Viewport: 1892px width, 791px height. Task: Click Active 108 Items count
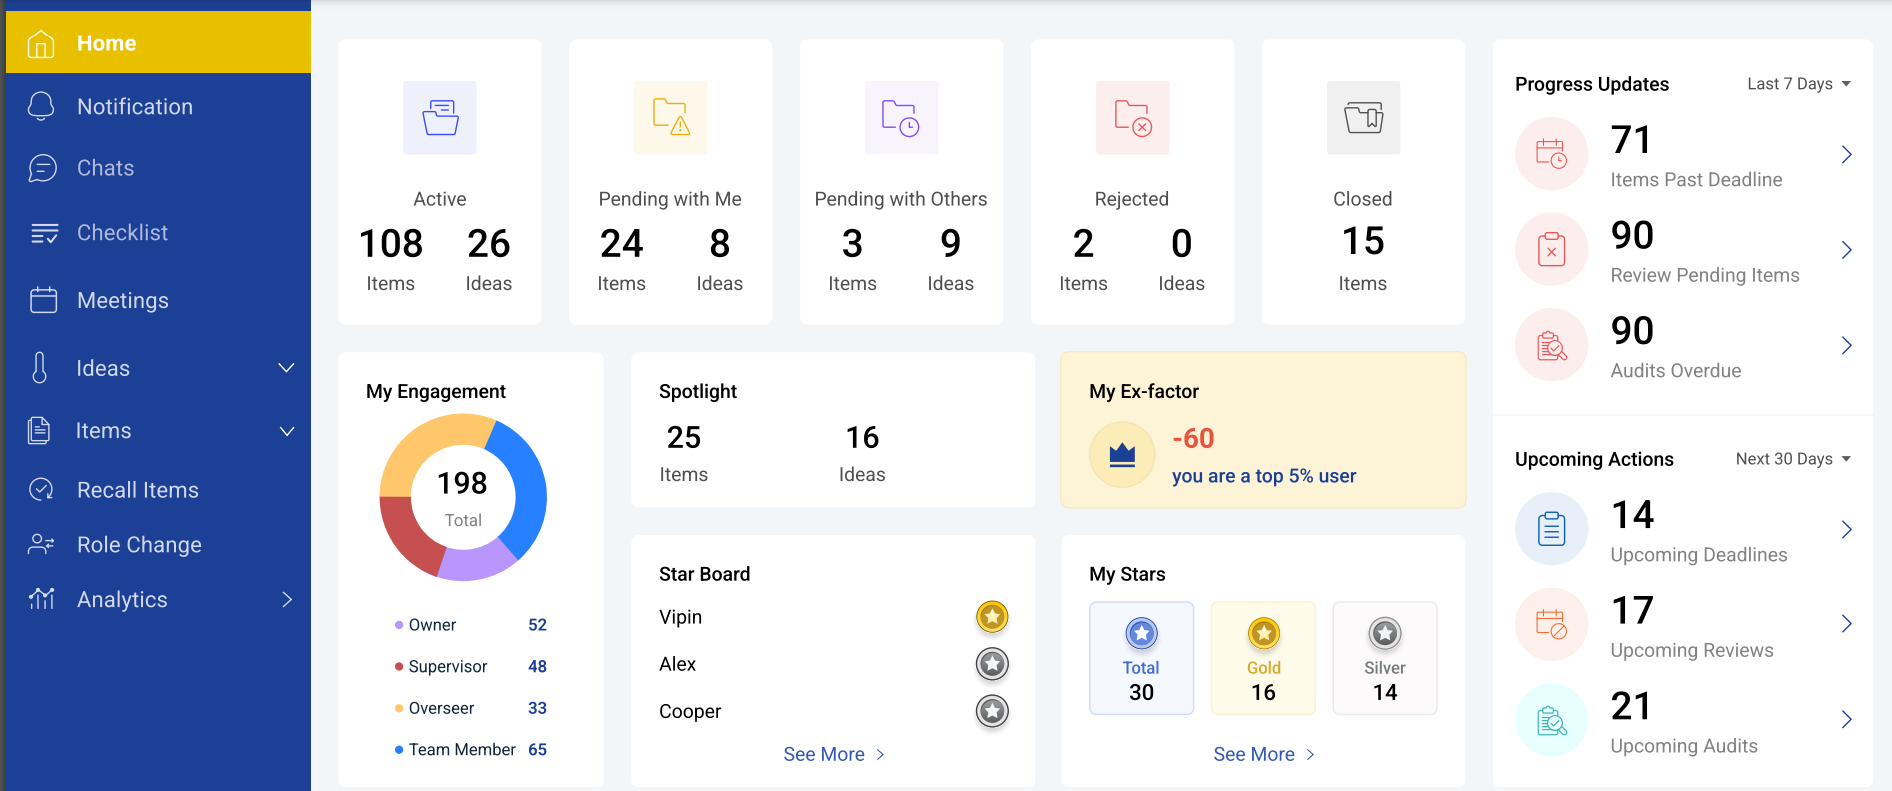point(391,243)
